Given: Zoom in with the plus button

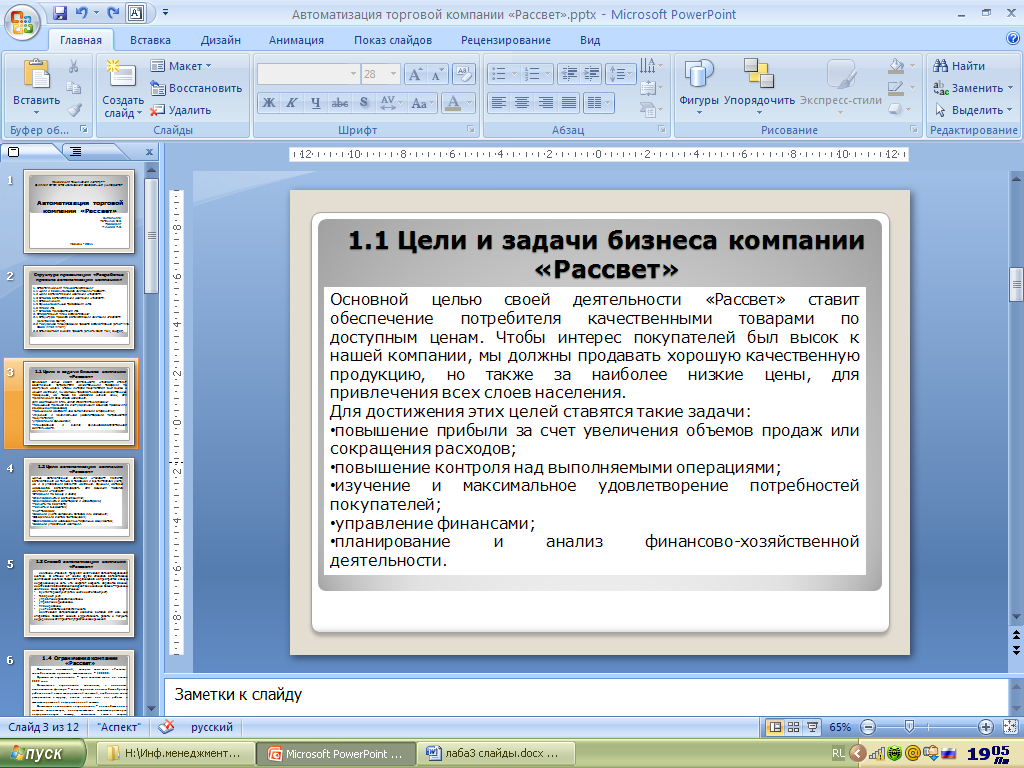Looking at the screenshot, I should tap(985, 727).
